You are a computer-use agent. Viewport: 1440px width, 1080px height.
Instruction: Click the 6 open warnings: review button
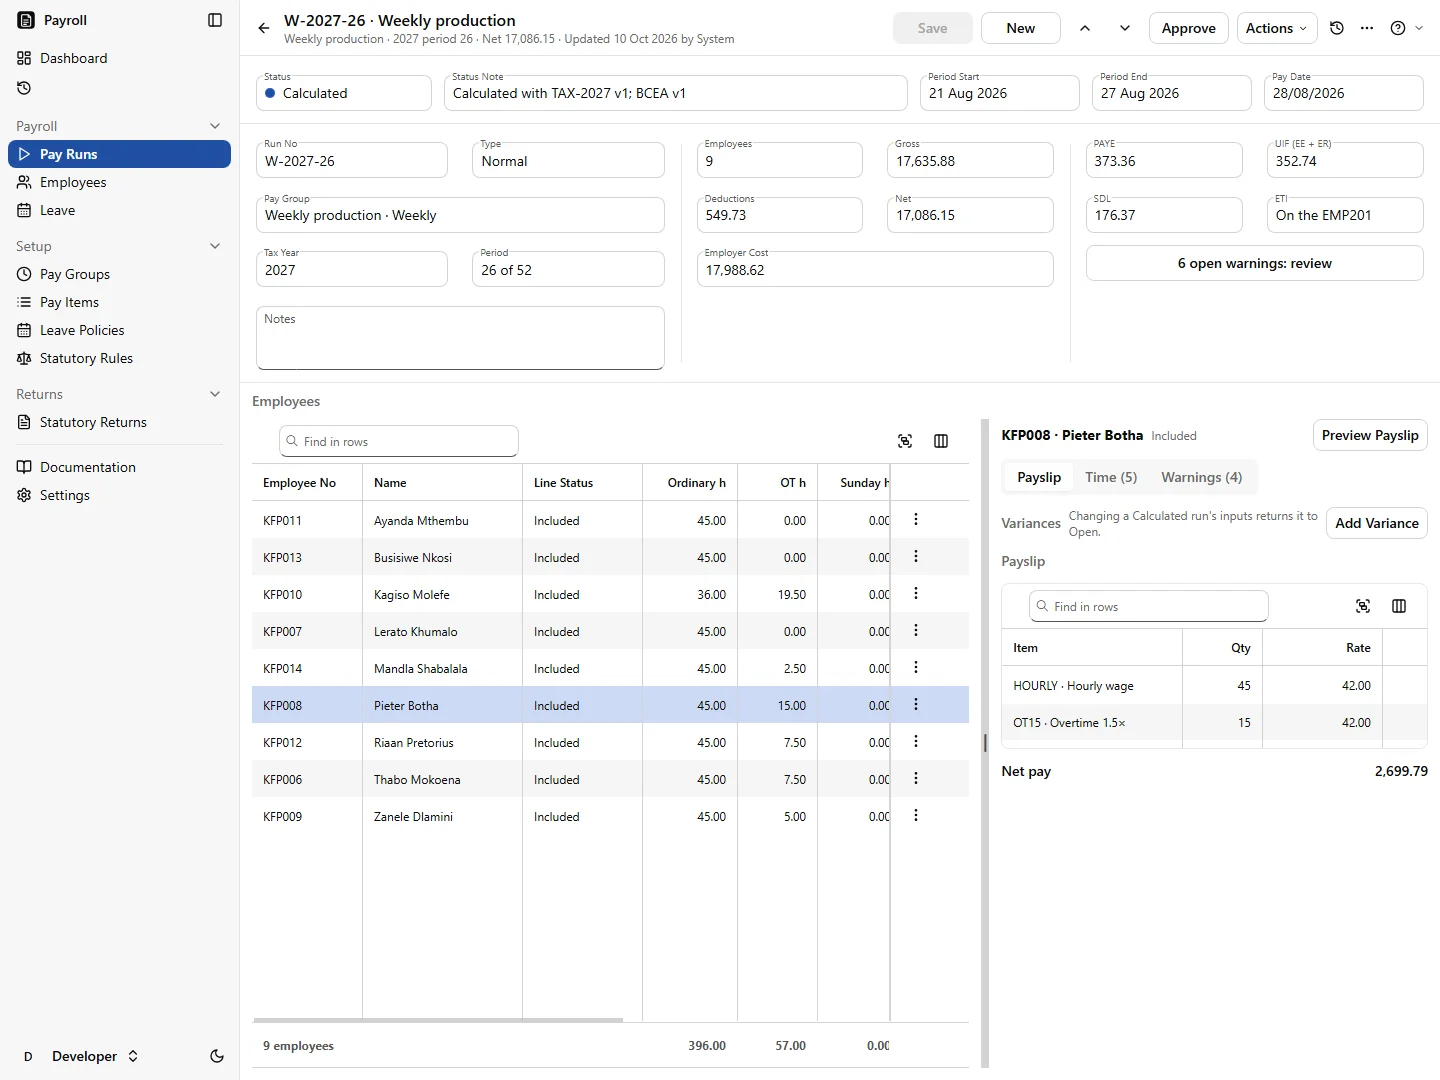pos(1255,263)
